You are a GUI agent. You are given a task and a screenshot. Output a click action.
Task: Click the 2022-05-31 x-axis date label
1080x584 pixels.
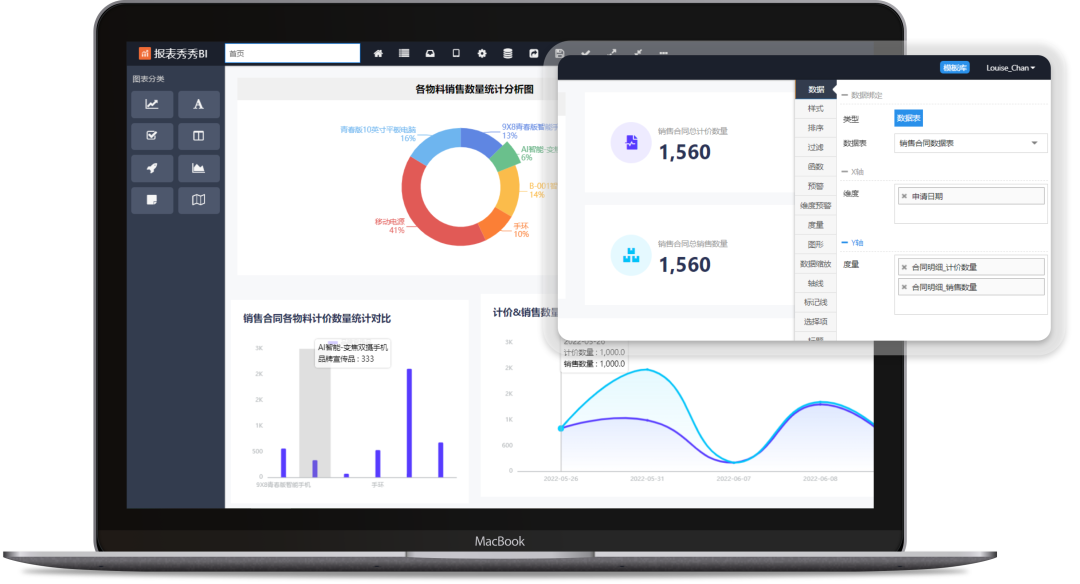(647, 479)
